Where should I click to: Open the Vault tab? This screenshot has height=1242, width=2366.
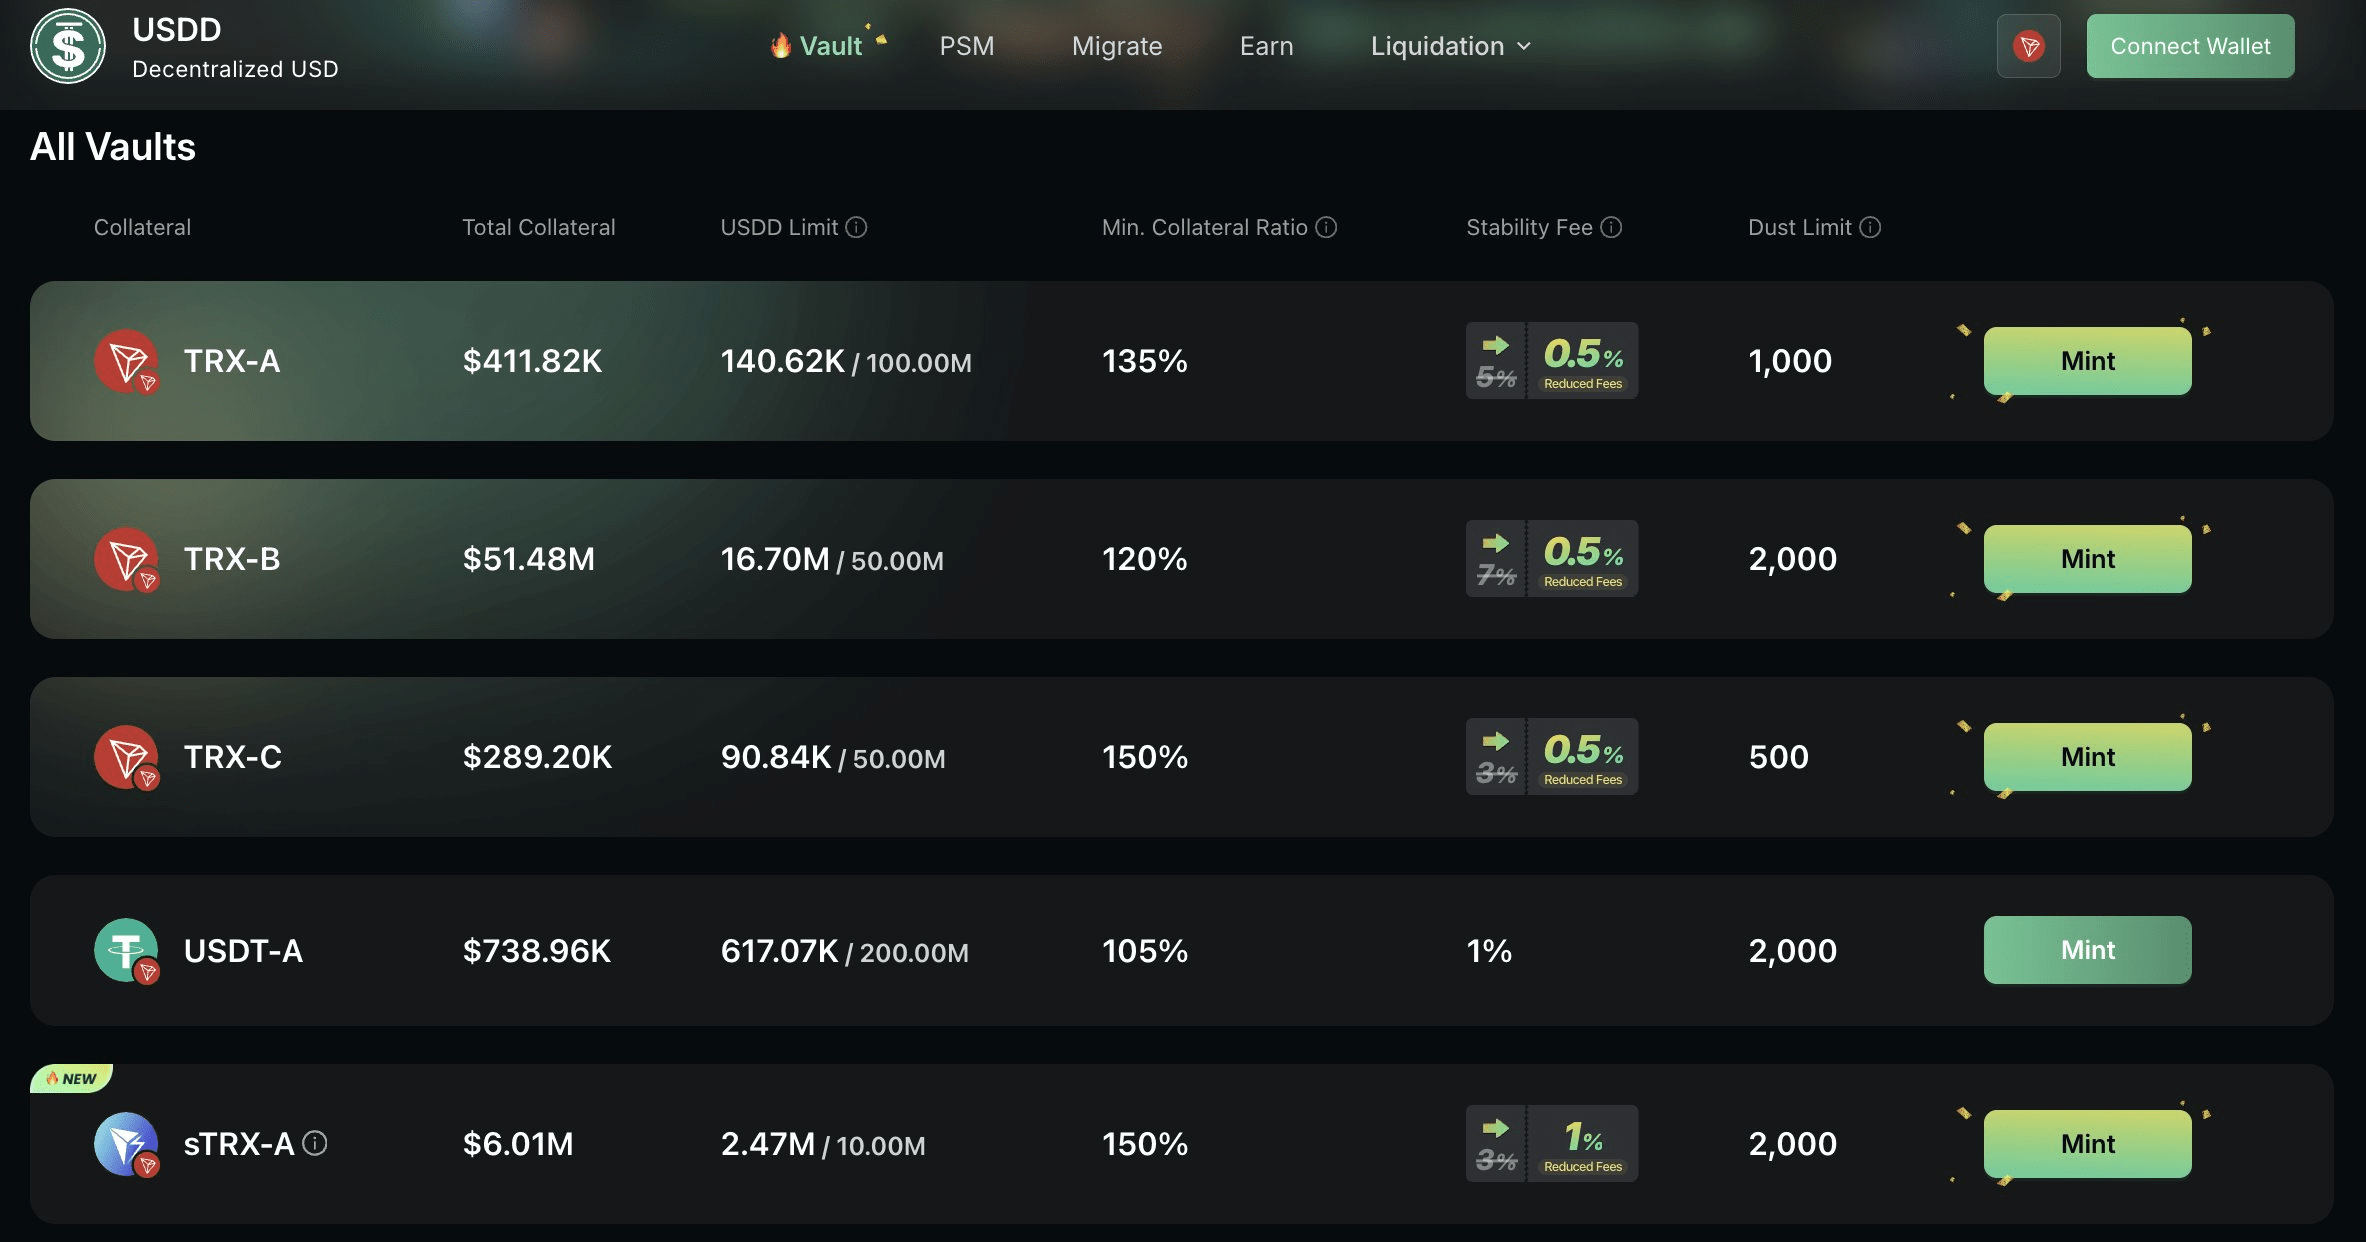(x=829, y=46)
